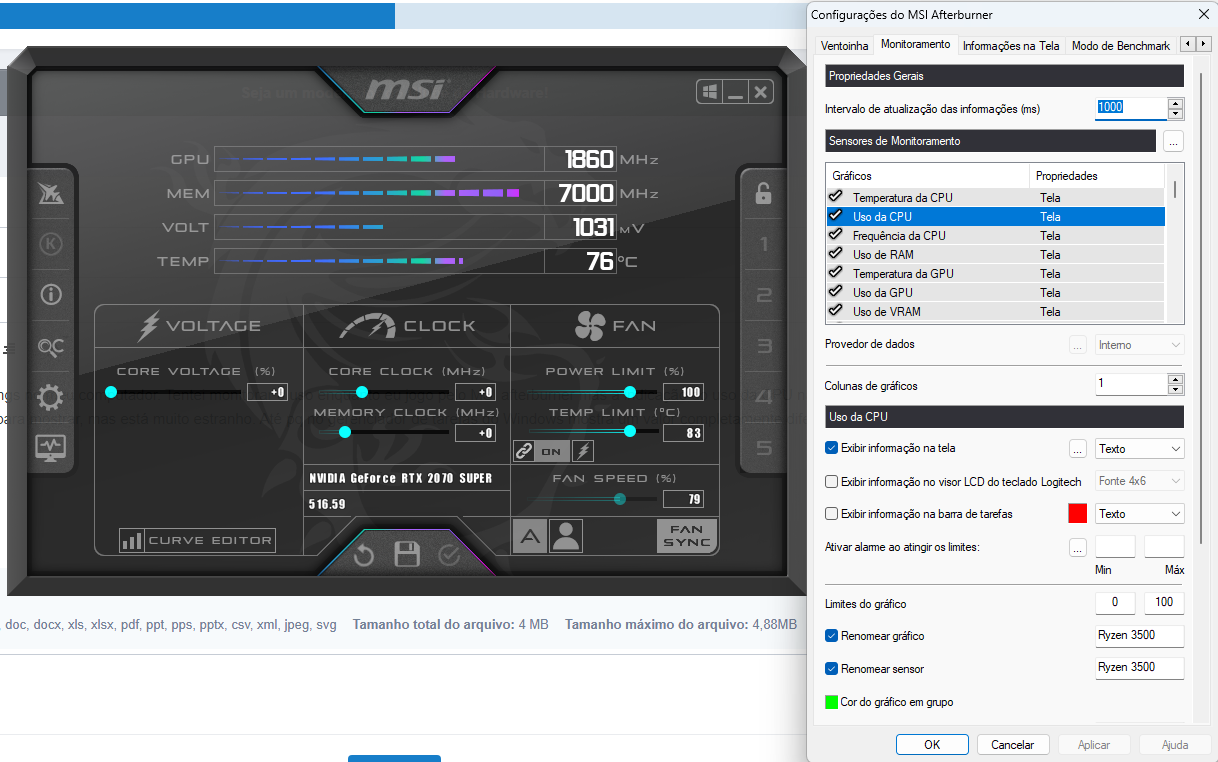
Task: Click the green group graph color swatch
Action: click(x=831, y=702)
